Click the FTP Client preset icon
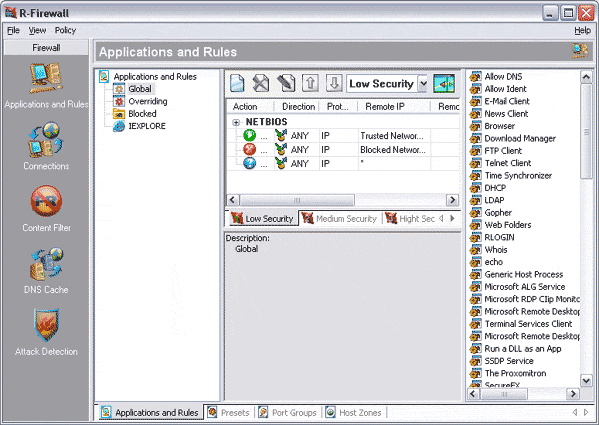This screenshot has width=599, height=425. point(475,150)
